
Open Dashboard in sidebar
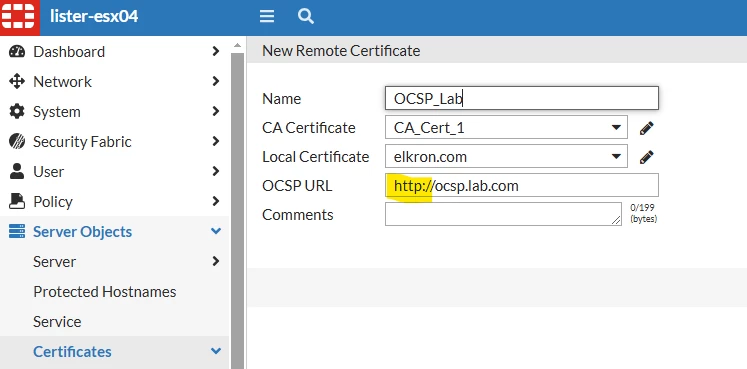(x=69, y=51)
